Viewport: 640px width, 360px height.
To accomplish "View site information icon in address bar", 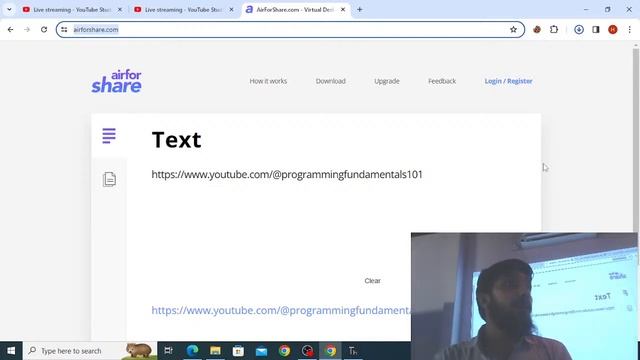I will (x=64, y=29).
